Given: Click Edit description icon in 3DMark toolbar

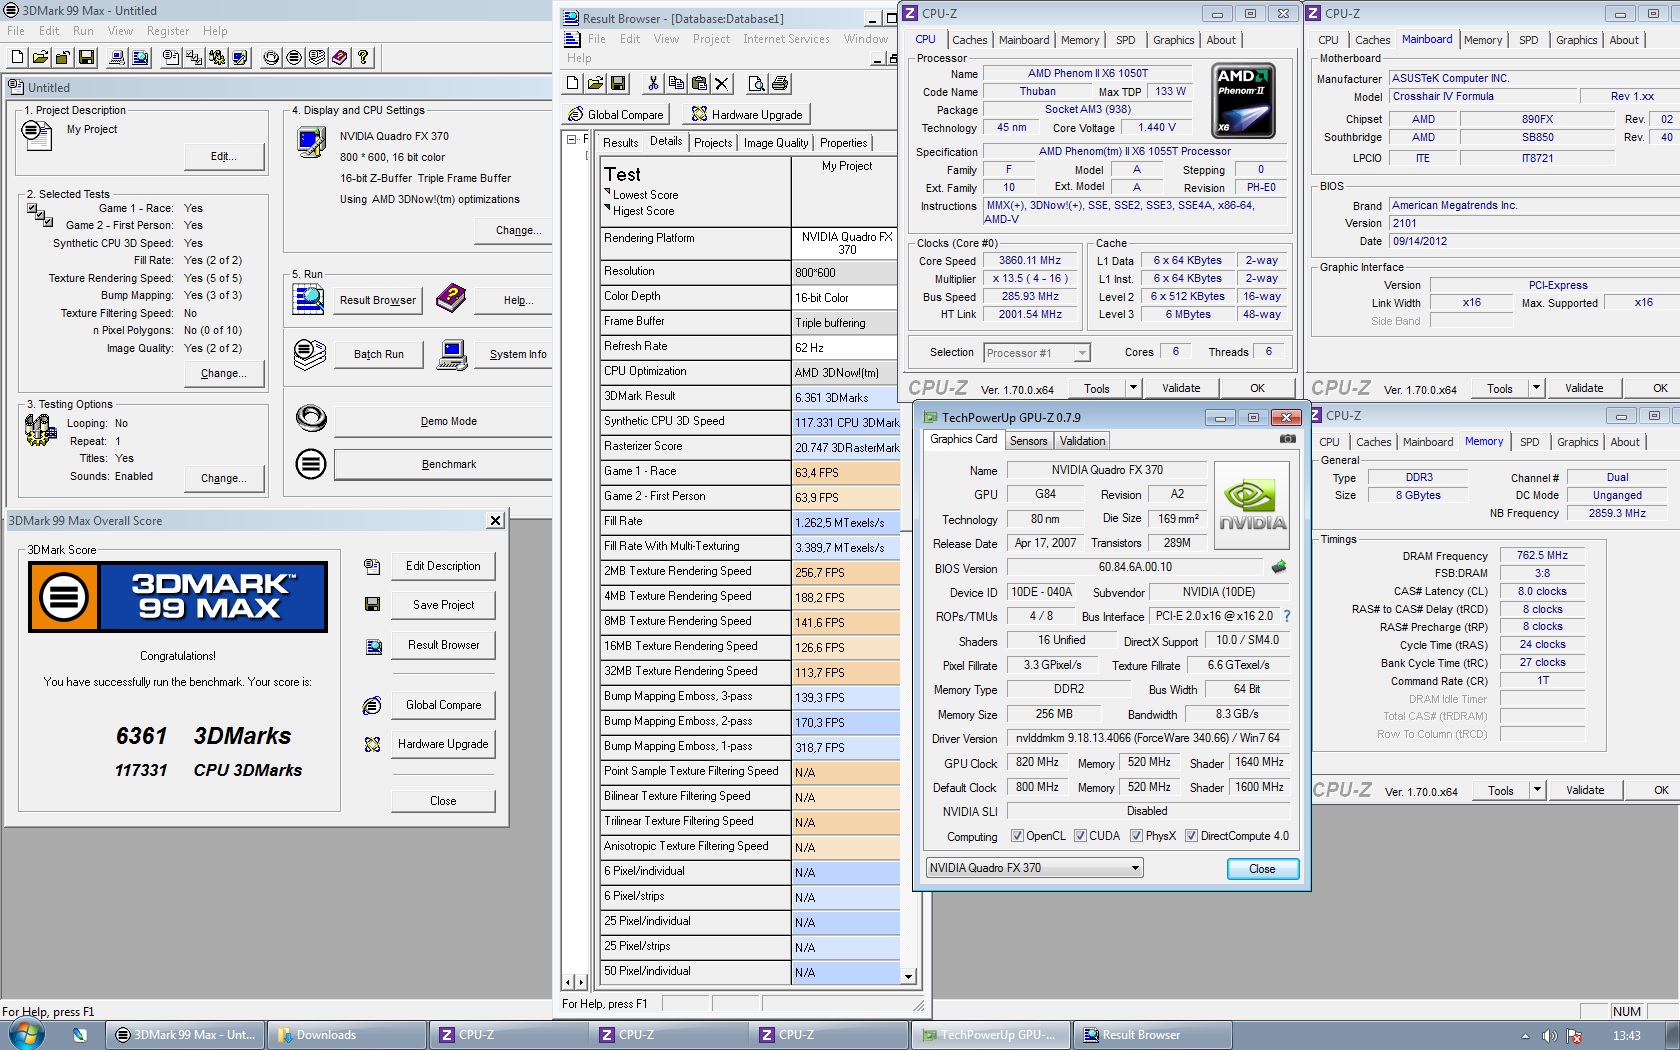Looking at the screenshot, I should (171, 57).
